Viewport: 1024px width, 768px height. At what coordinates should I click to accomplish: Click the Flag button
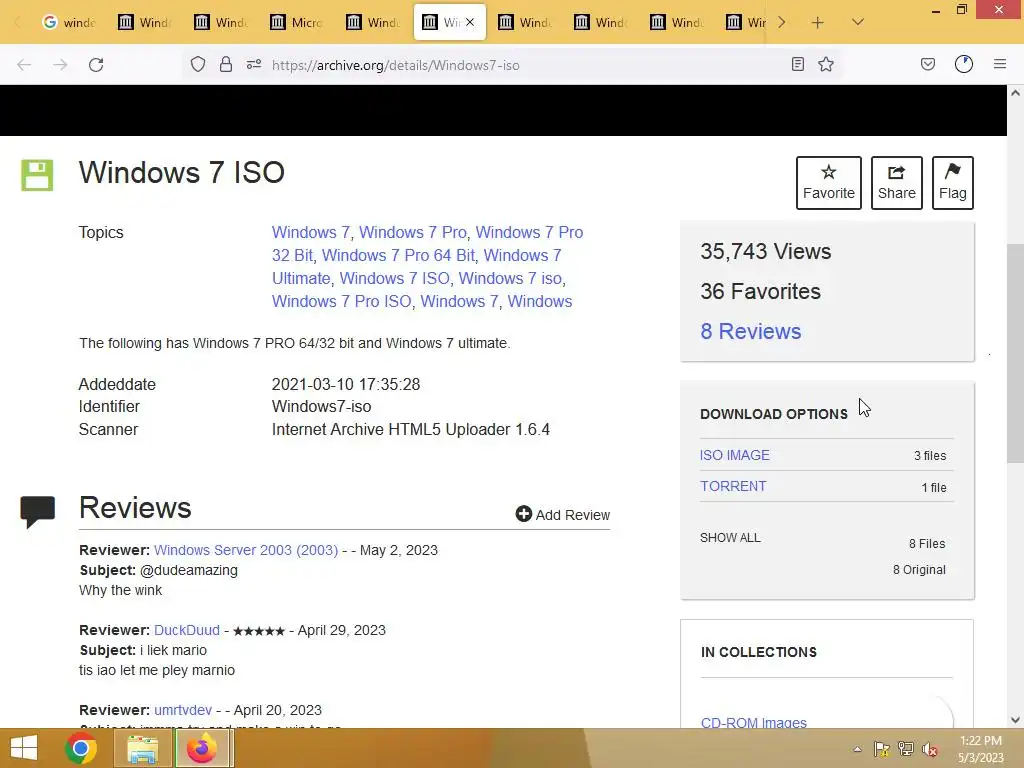pyautogui.click(x=953, y=183)
